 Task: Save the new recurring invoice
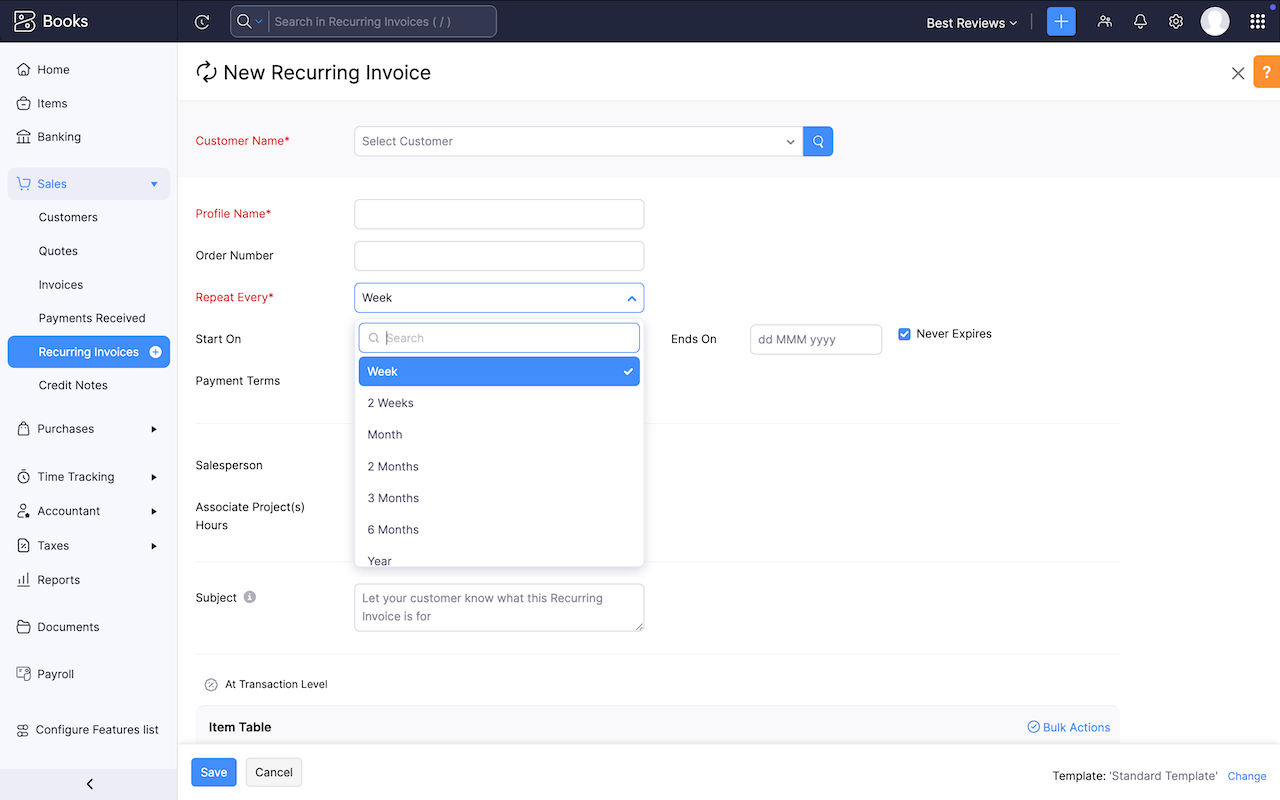click(x=213, y=772)
